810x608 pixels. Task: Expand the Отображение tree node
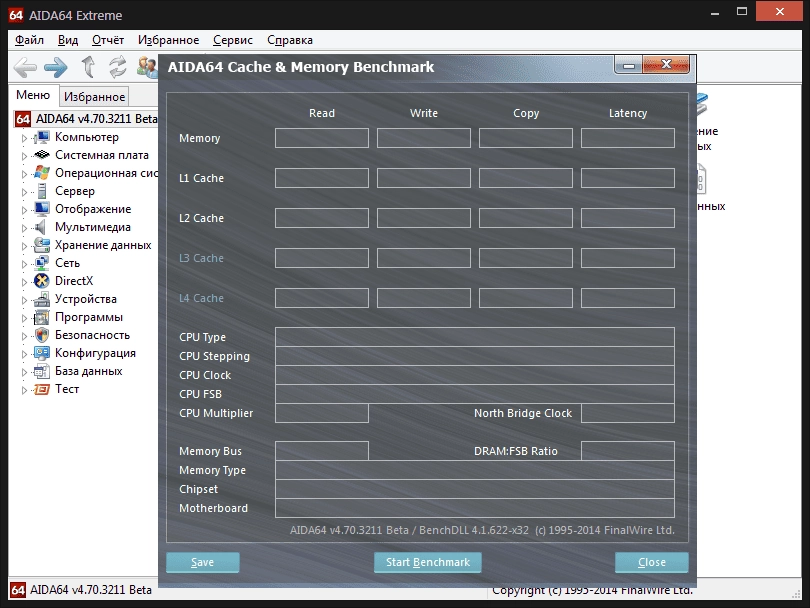click(x=24, y=210)
